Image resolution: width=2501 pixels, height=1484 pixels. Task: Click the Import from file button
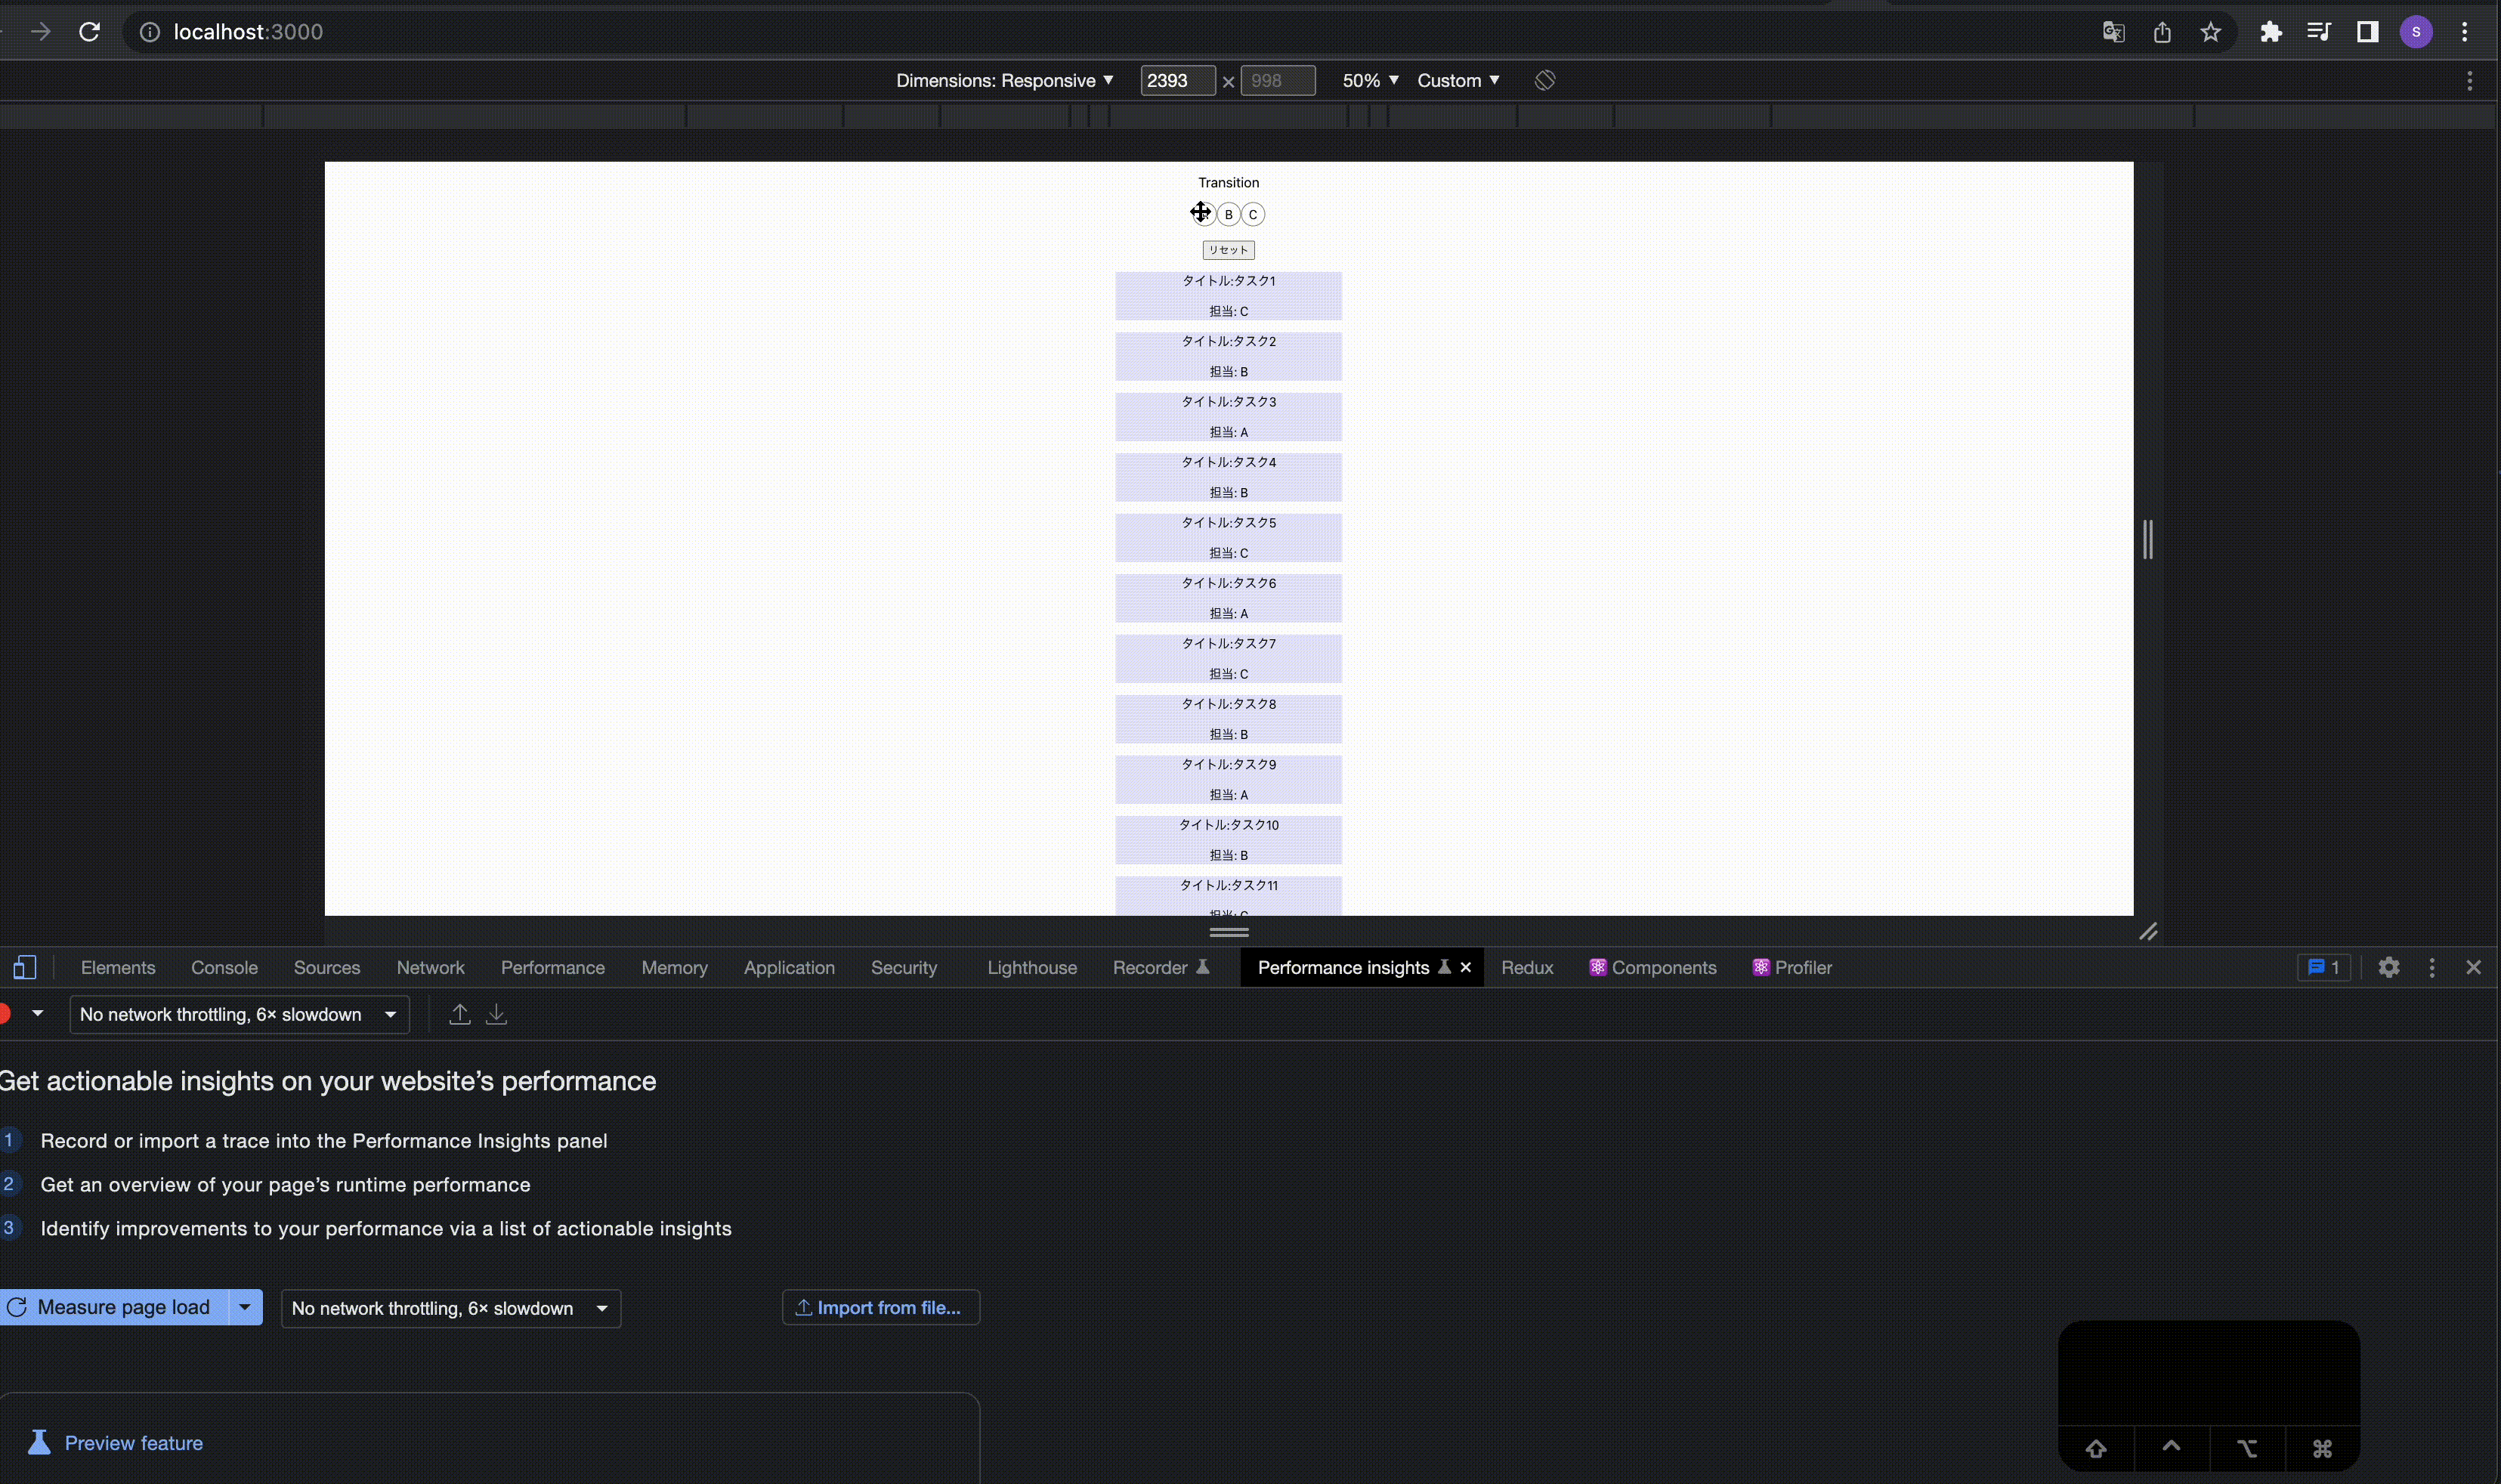tap(880, 1307)
